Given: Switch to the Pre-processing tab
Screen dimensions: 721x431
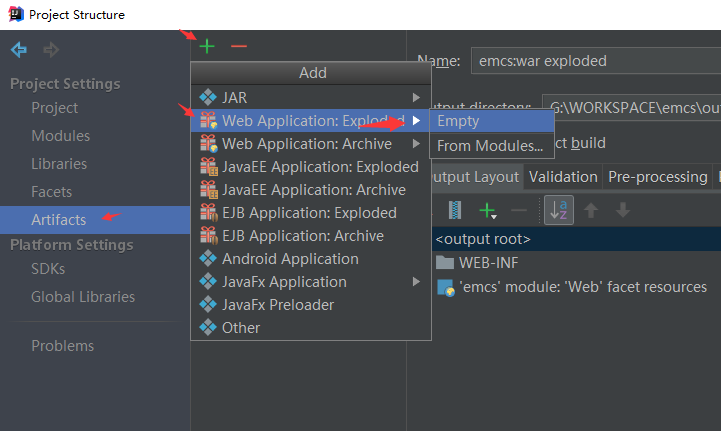Looking at the screenshot, I should [658, 177].
